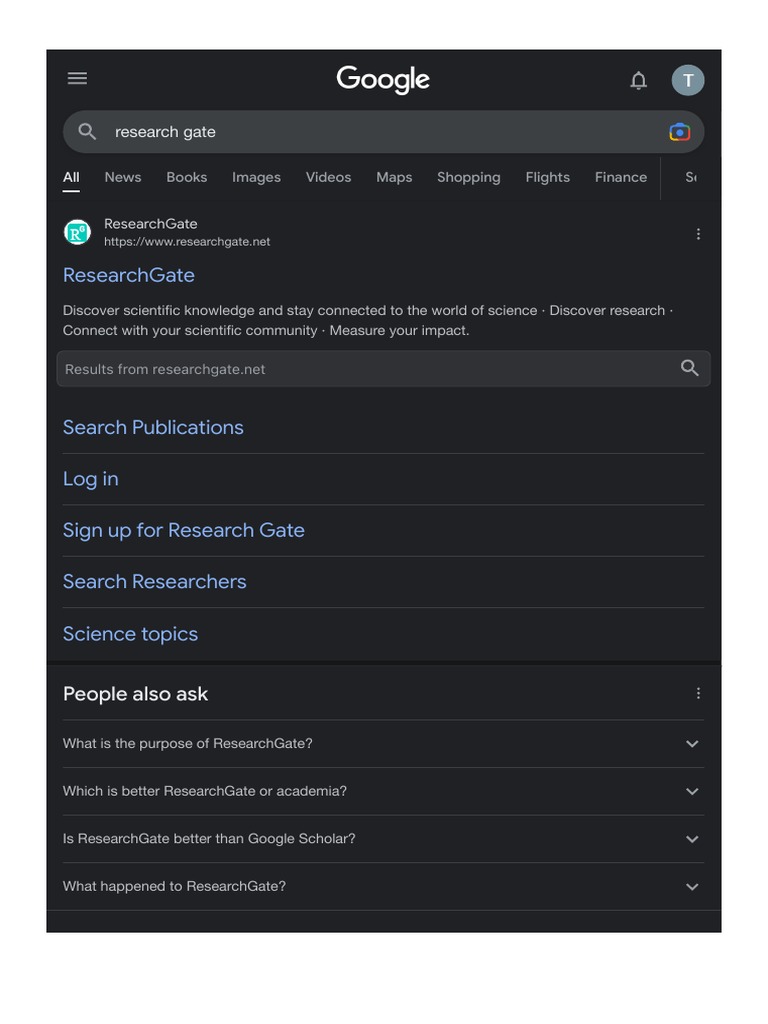The height and width of the screenshot is (1024, 768).
Task: Switch to the Books tab
Action: [x=187, y=177]
